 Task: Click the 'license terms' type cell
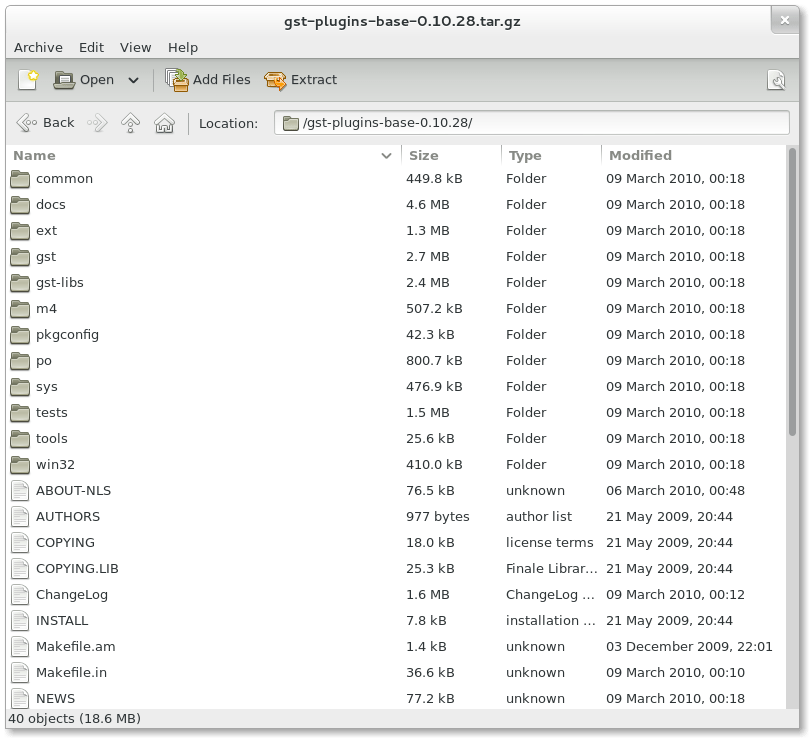point(549,542)
